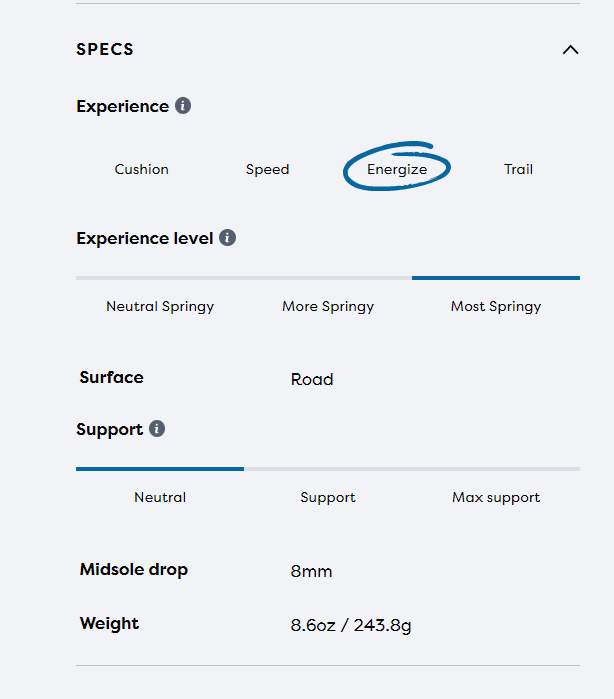Click blue segment of Experience level bar
The image size is (614, 699).
[496, 278]
